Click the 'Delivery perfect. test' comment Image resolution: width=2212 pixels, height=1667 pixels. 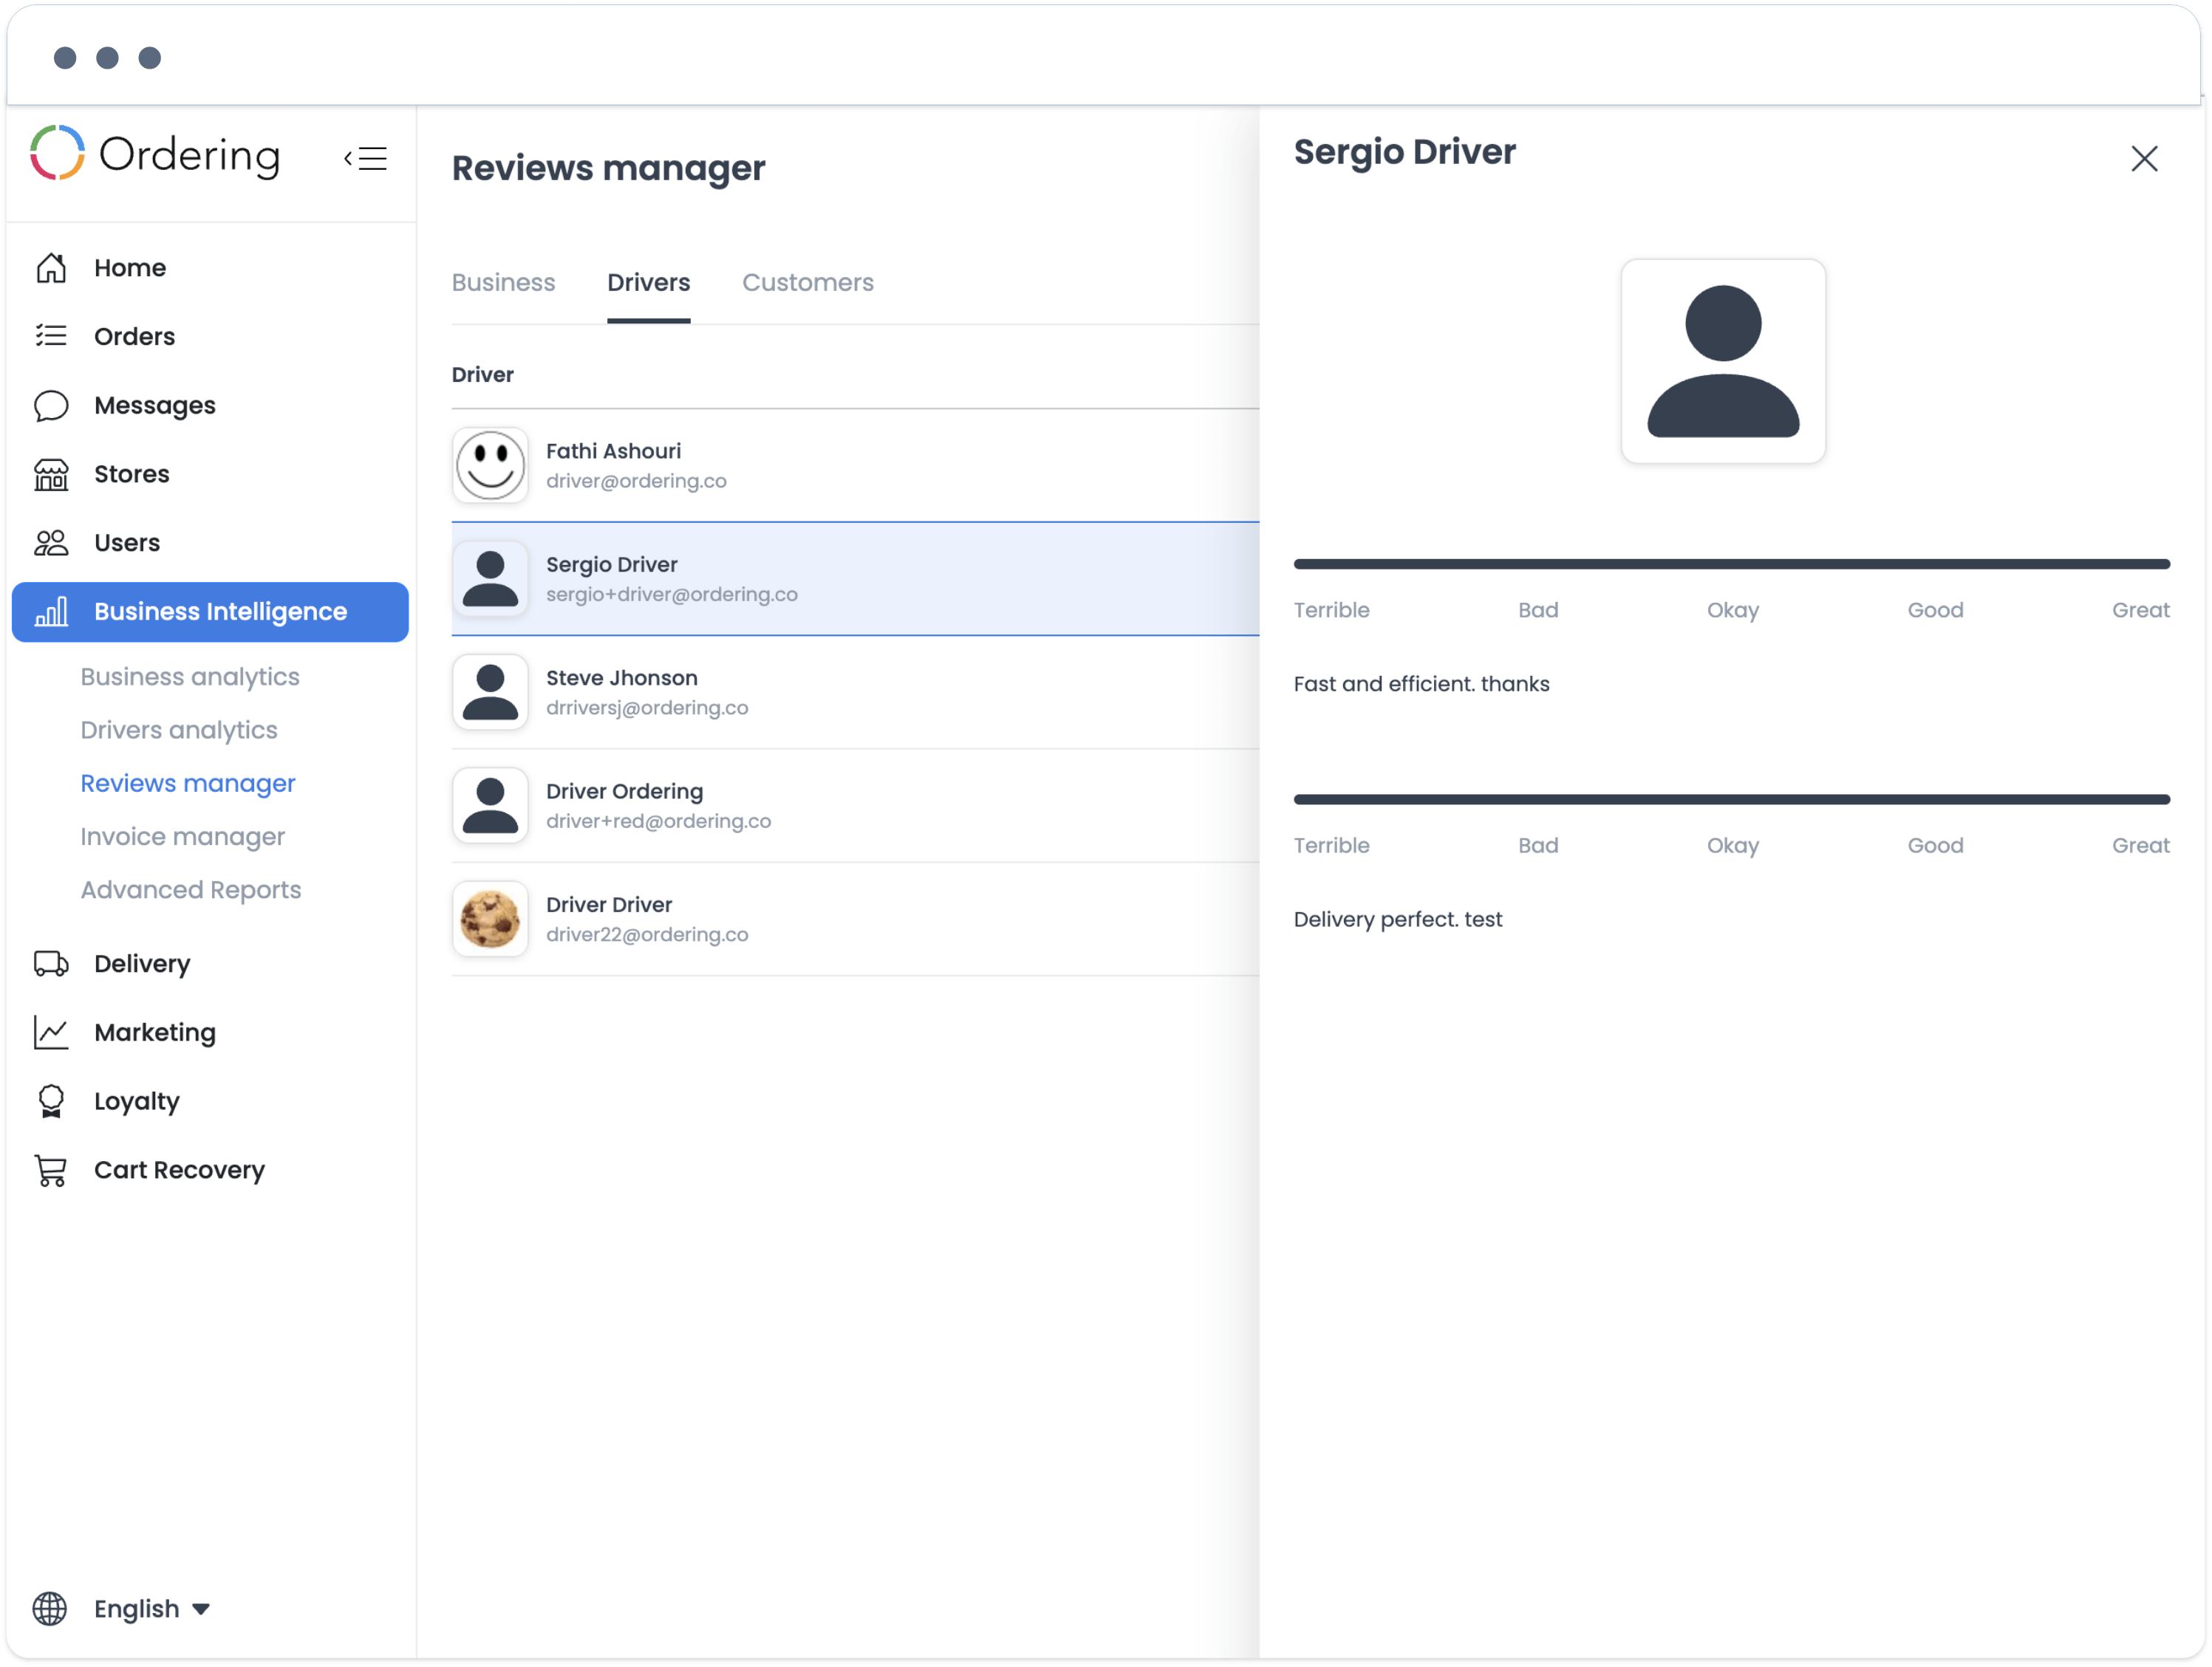point(1397,919)
